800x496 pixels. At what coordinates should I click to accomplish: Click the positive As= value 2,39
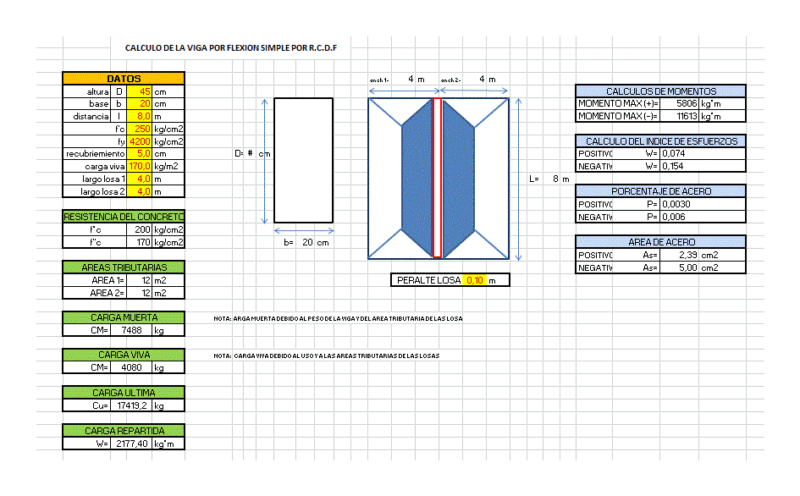(x=679, y=255)
